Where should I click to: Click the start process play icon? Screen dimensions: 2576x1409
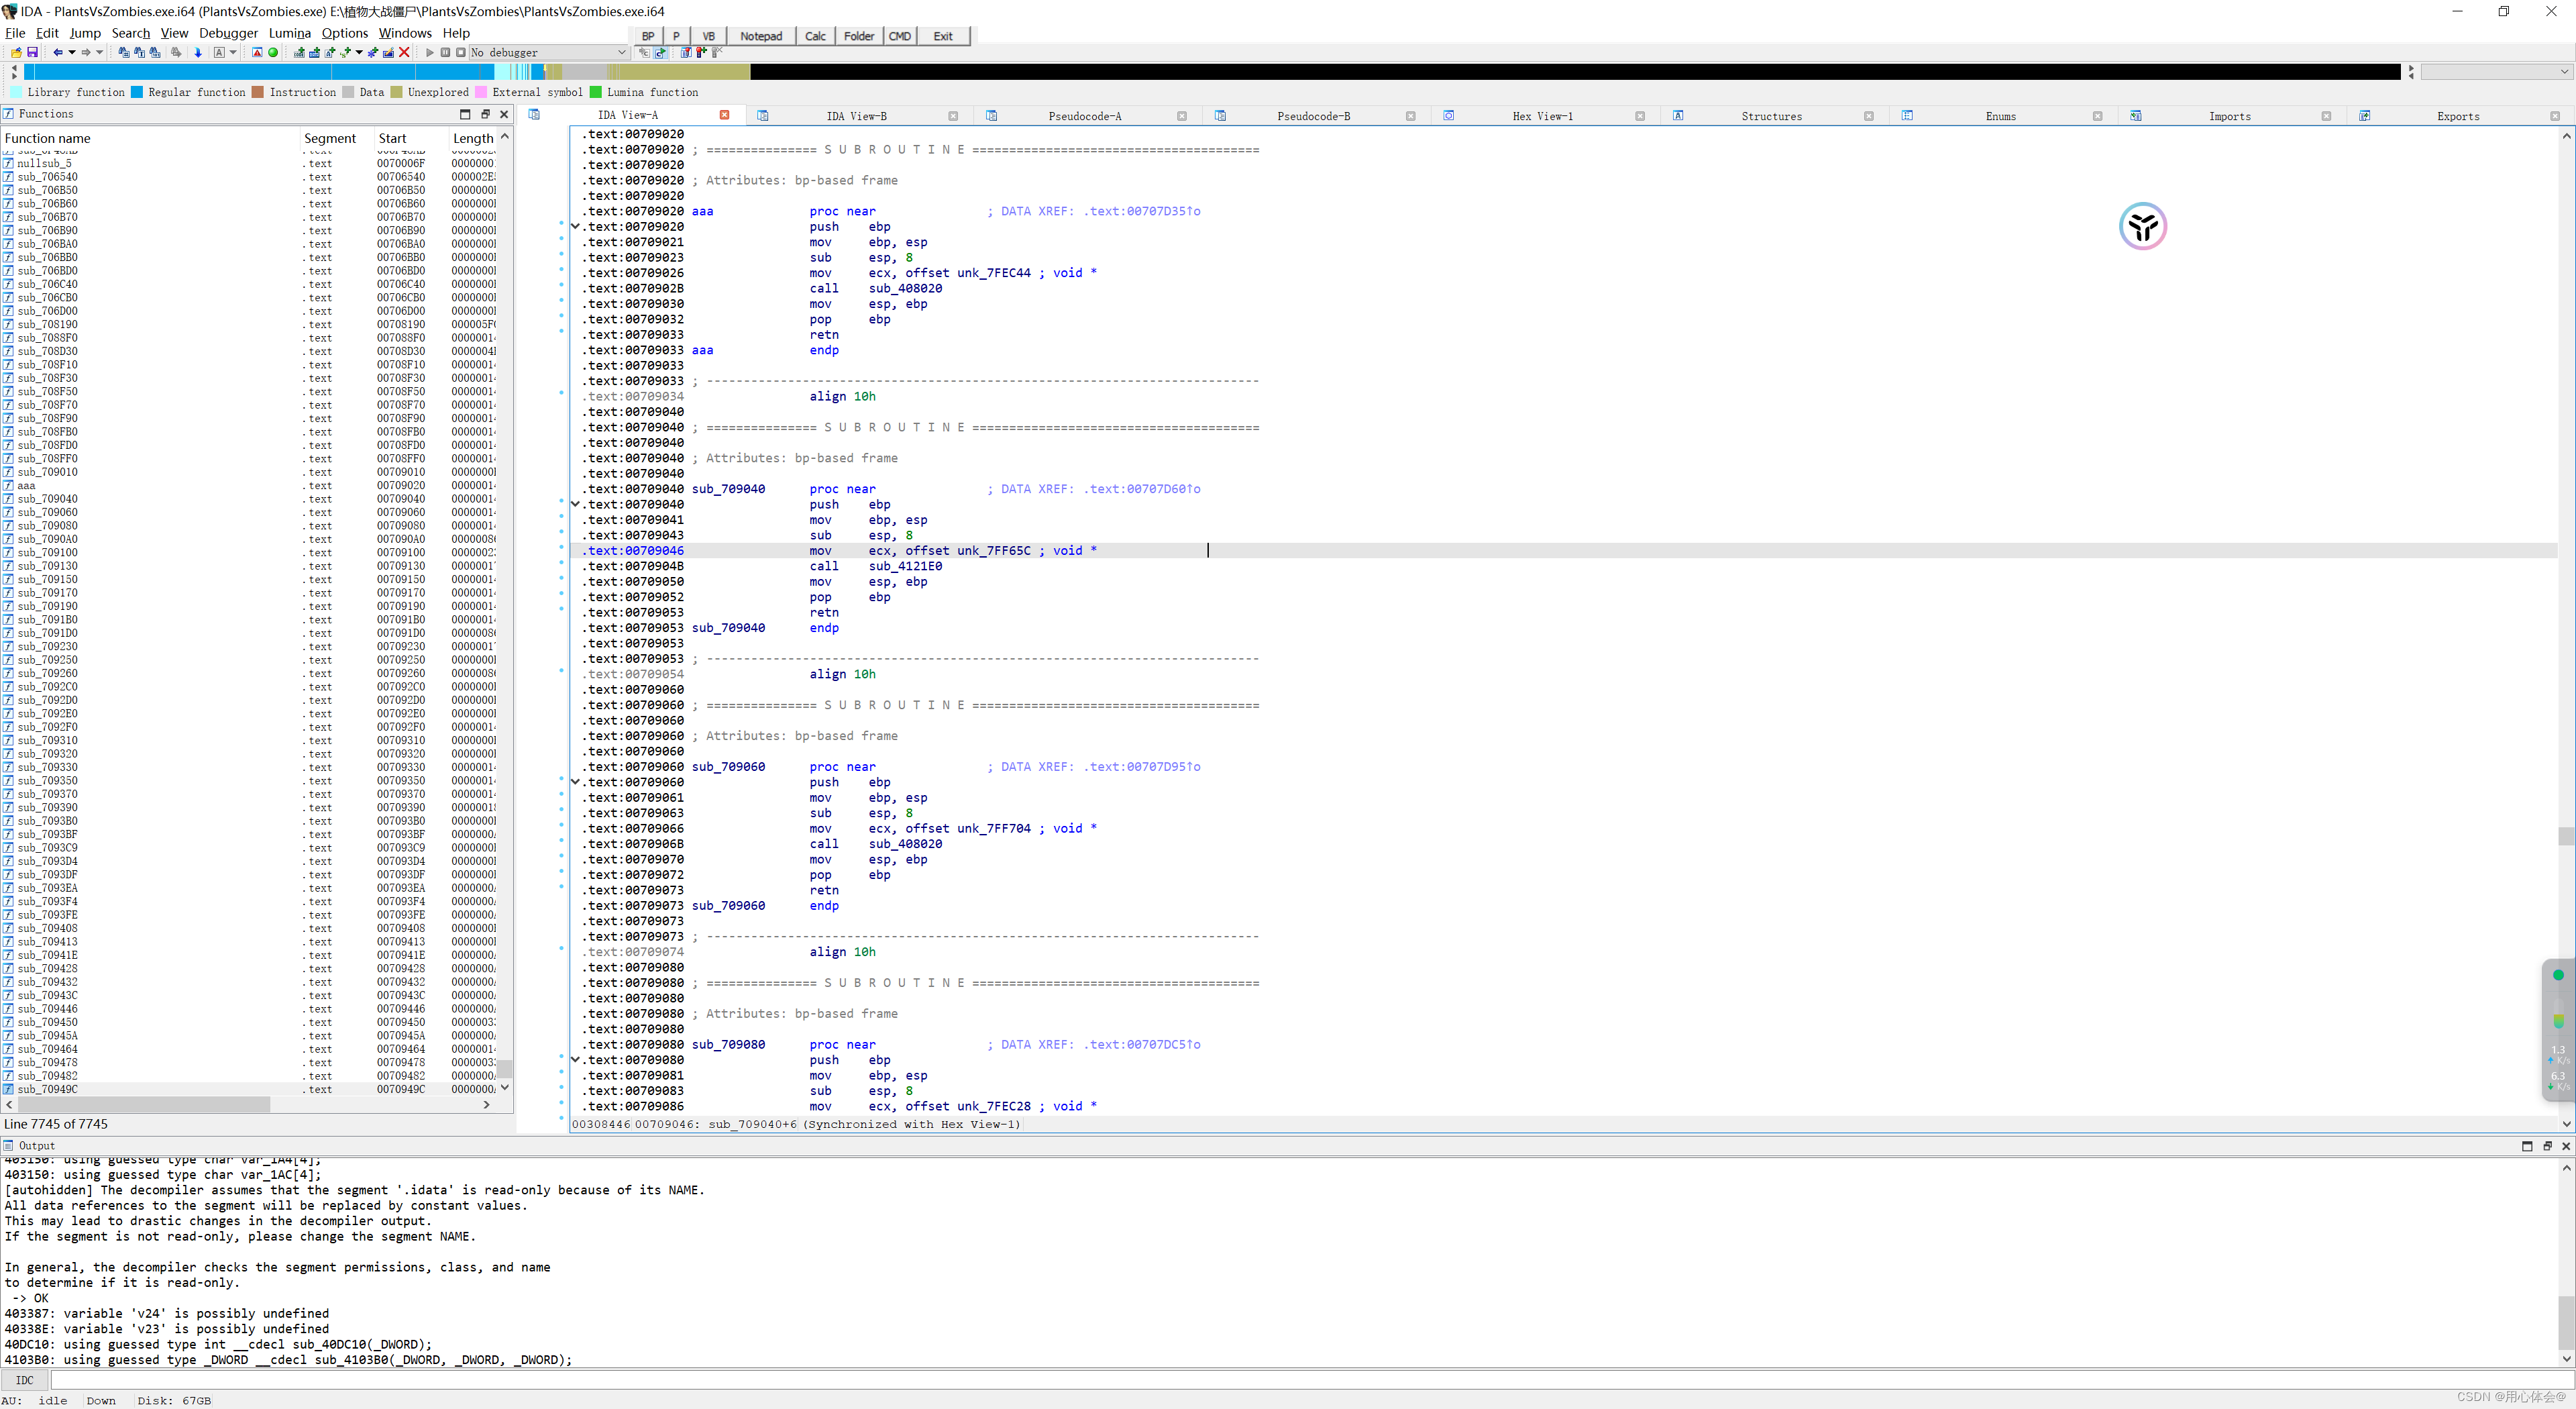[x=430, y=52]
